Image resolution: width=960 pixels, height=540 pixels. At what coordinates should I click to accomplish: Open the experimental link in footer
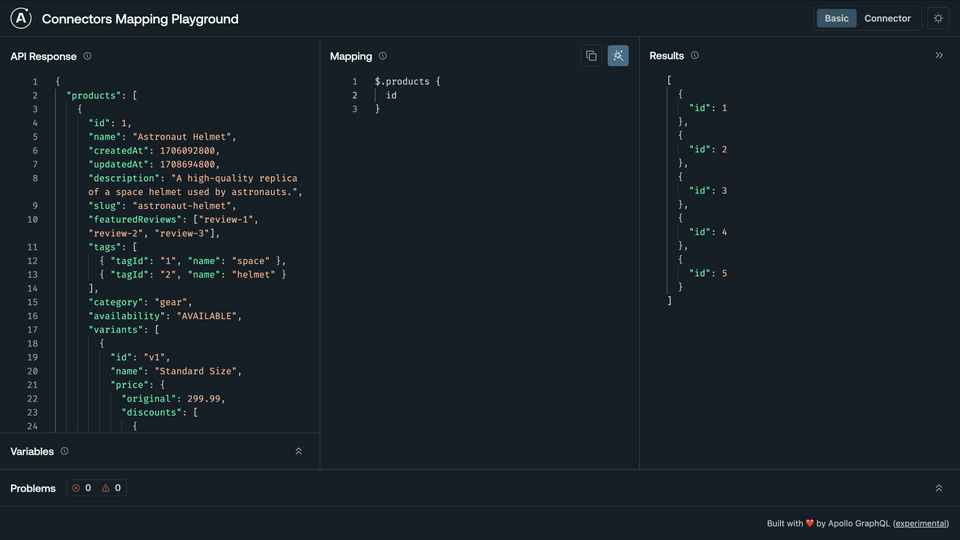pyautogui.click(x=921, y=523)
